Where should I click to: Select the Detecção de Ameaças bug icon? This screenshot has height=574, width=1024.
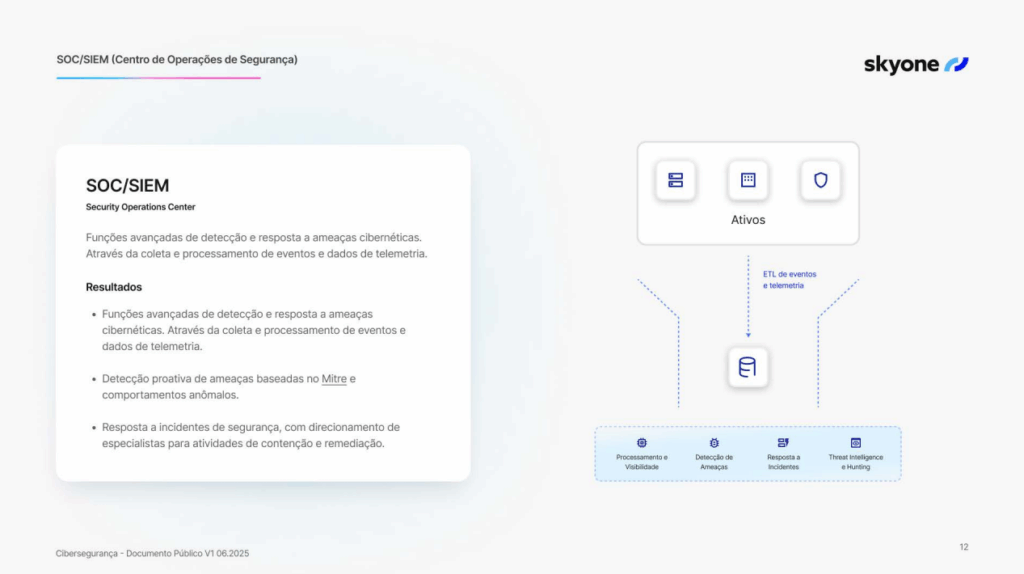pyautogui.click(x=714, y=442)
